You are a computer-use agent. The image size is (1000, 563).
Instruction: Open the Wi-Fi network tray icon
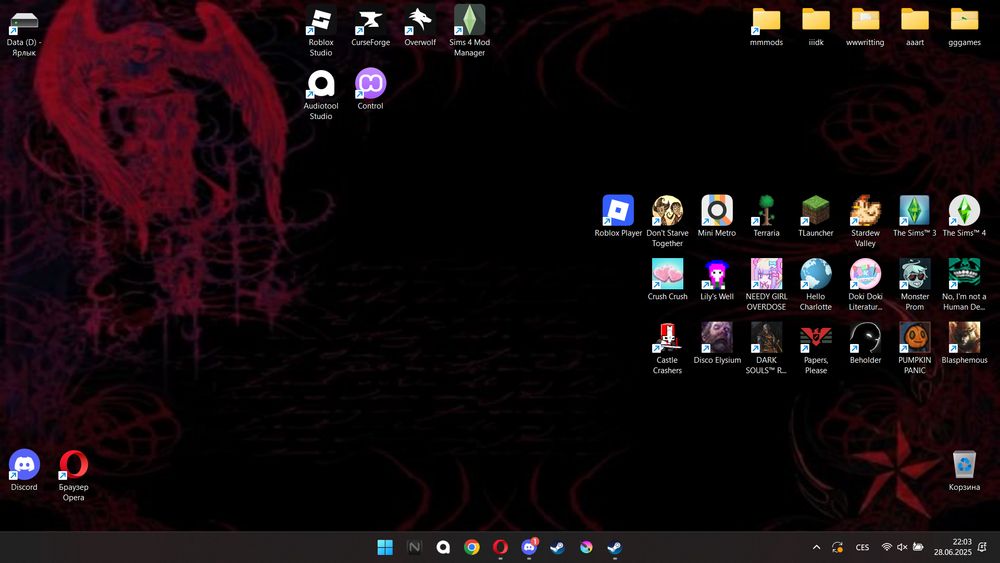click(x=886, y=547)
